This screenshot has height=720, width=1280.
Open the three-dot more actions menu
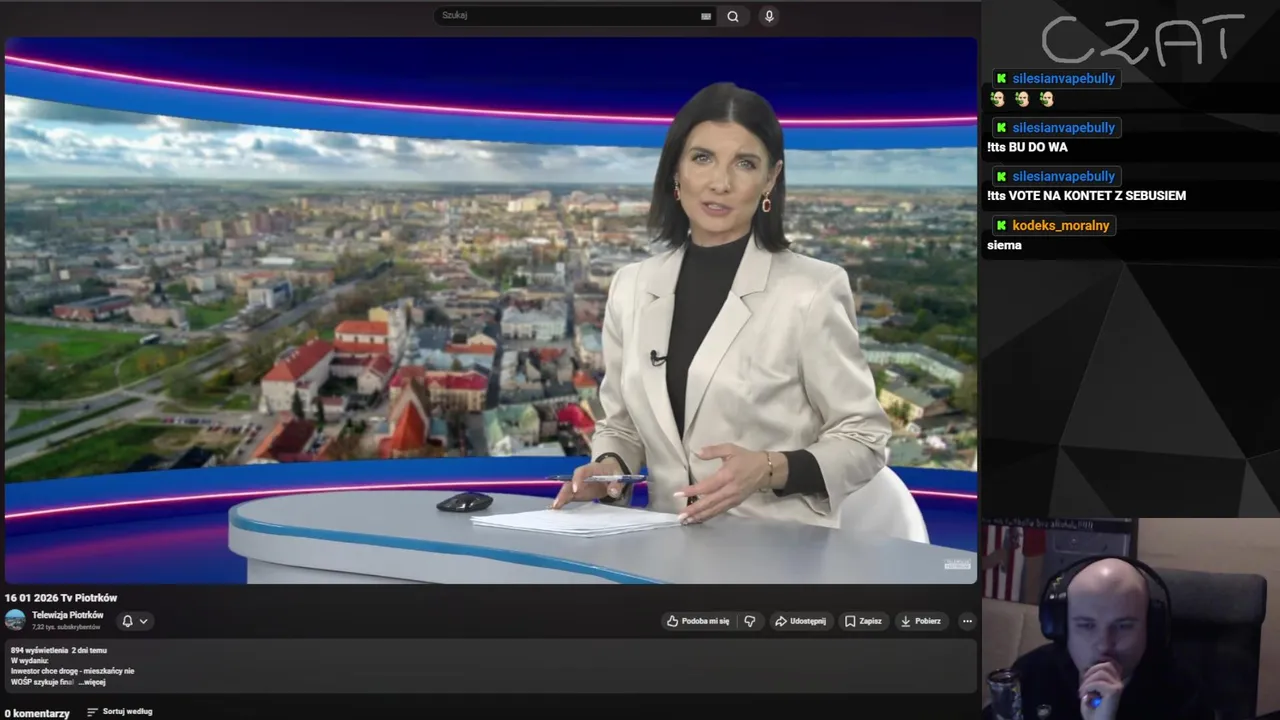tap(967, 621)
